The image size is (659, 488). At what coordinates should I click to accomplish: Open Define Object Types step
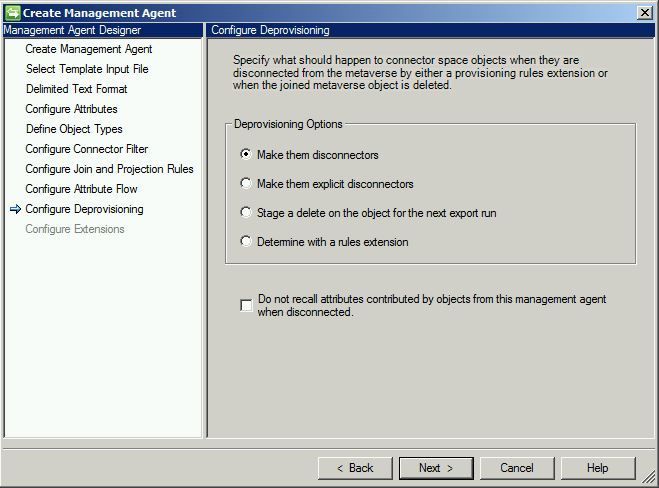[x=74, y=129]
